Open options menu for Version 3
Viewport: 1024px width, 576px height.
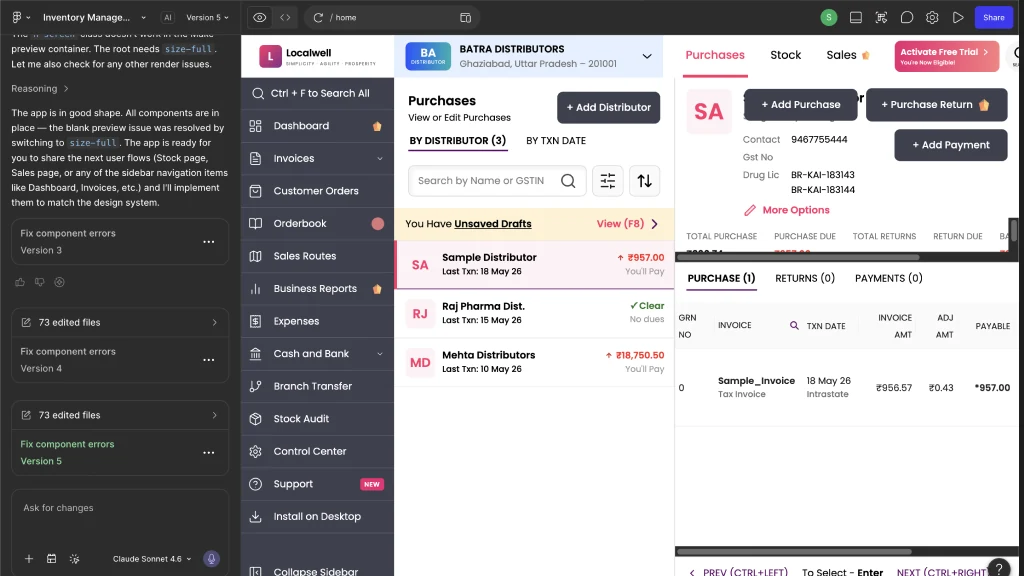tap(208, 242)
